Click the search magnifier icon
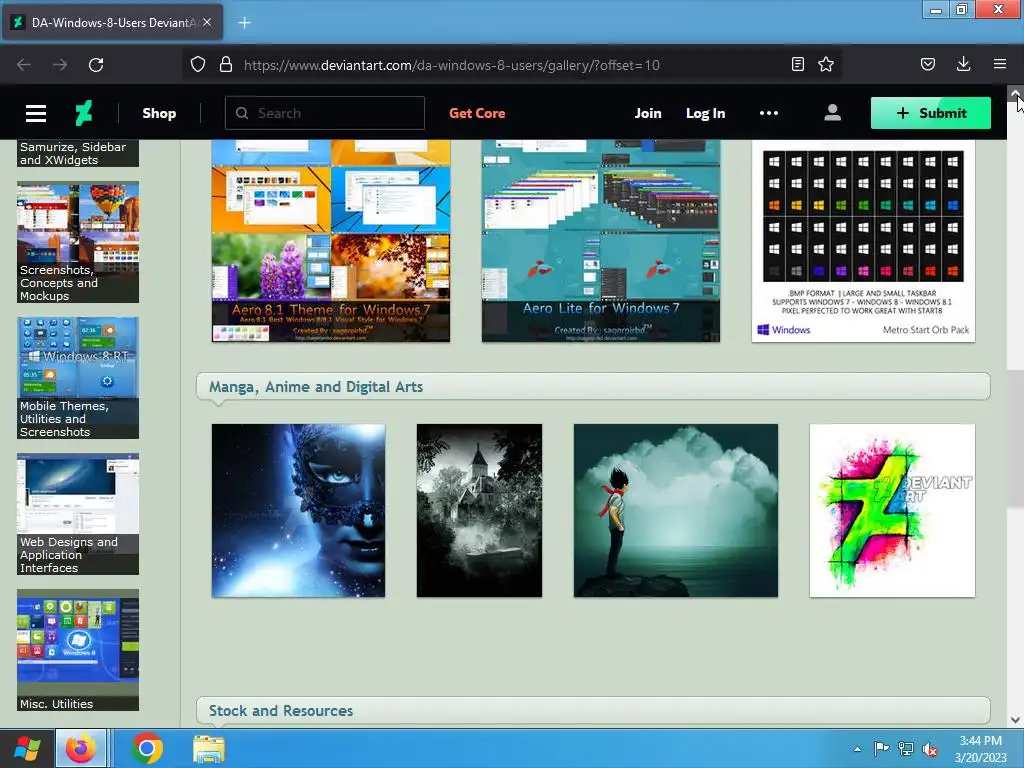This screenshot has height=768, width=1024. click(242, 113)
